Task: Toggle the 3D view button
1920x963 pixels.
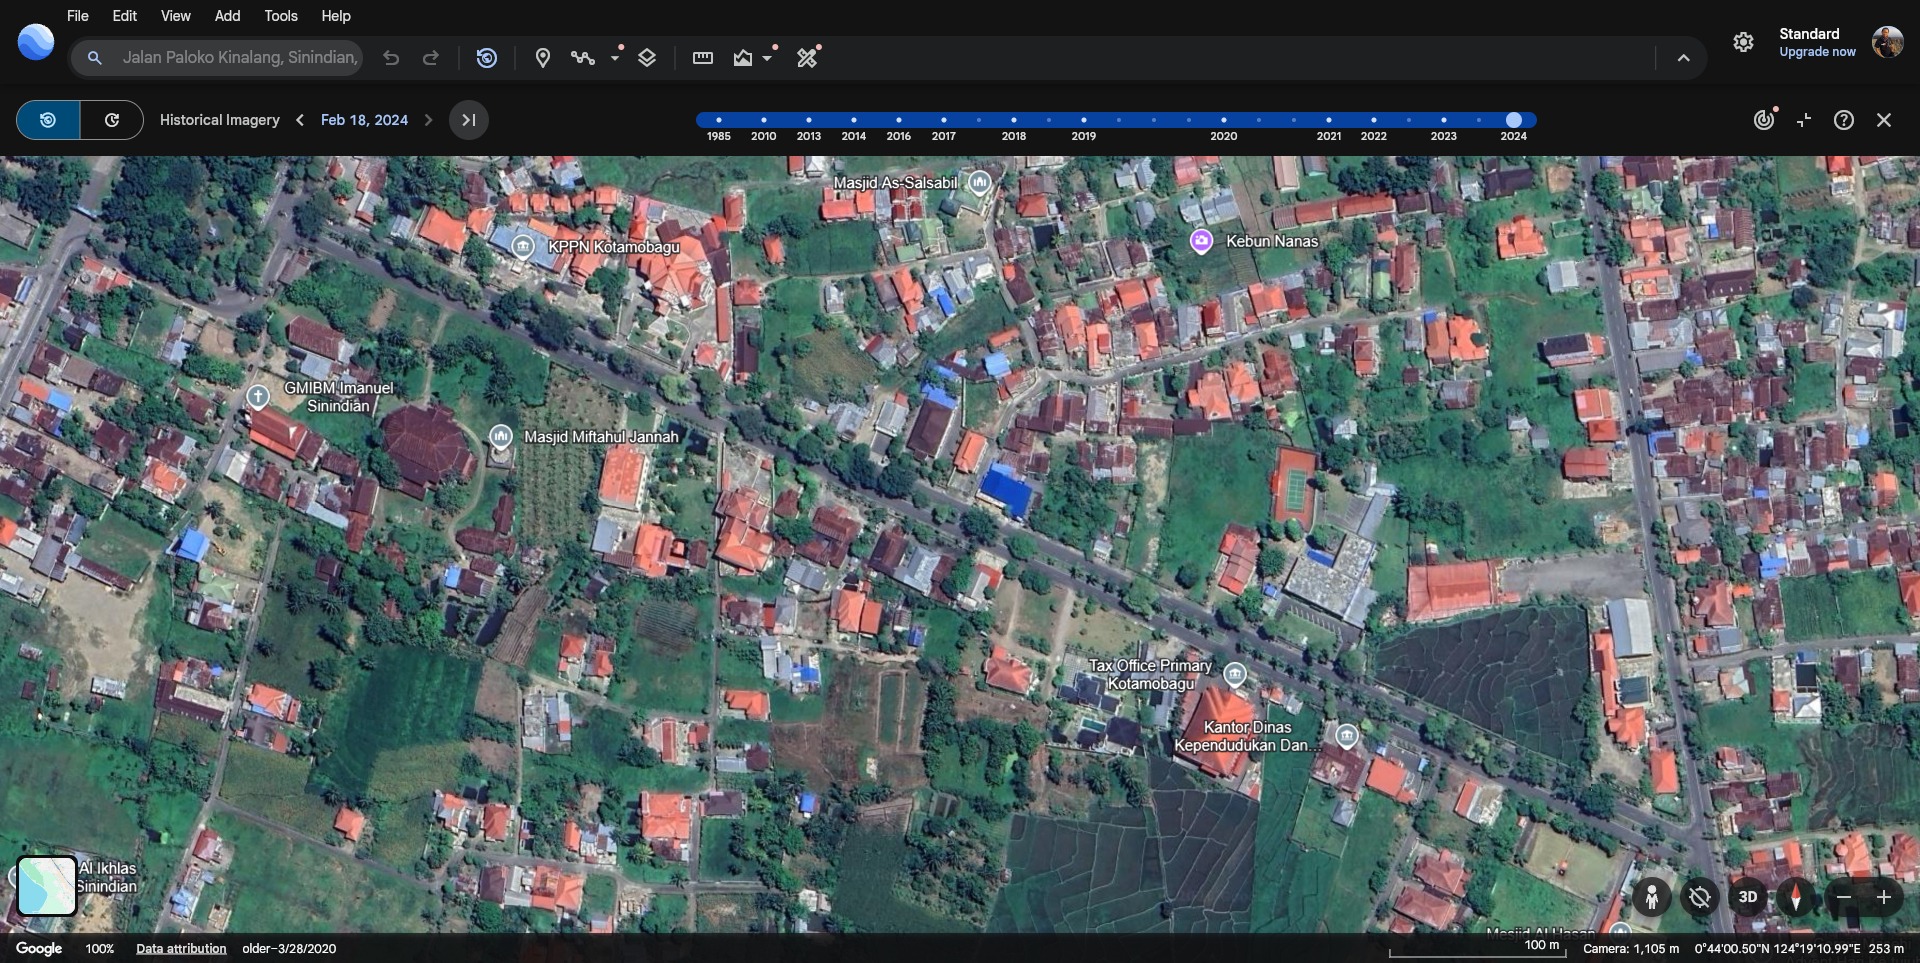Action: coord(1748,897)
